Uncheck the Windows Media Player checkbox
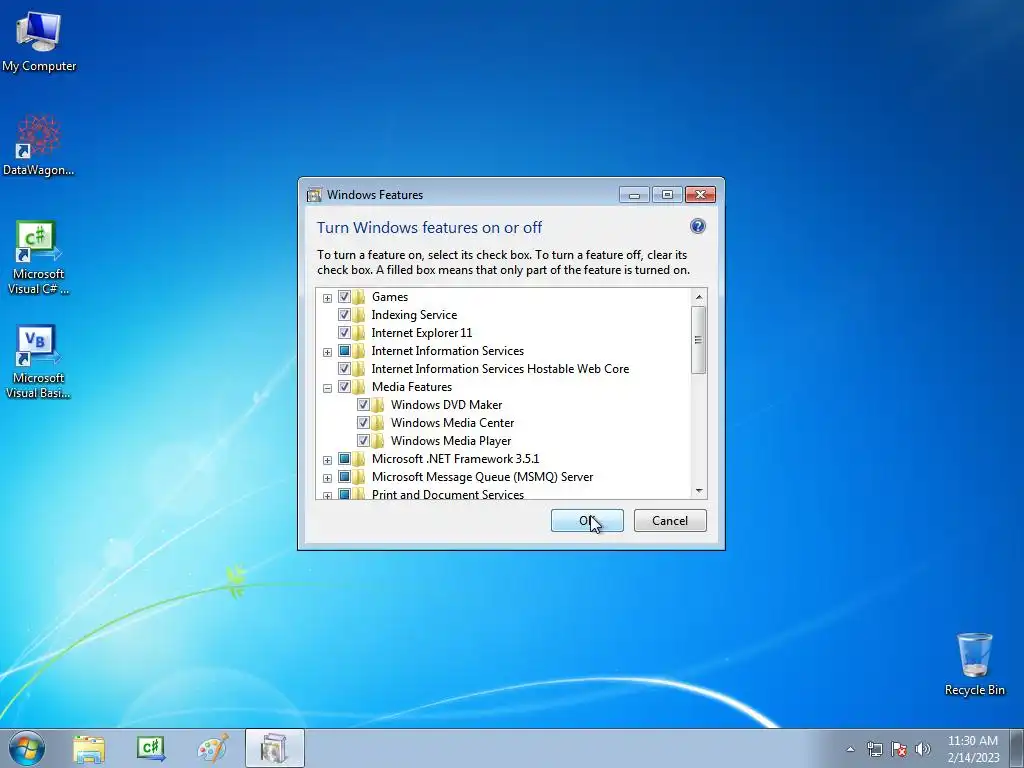This screenshot has width=1024, height=768. tap(363, 441)
